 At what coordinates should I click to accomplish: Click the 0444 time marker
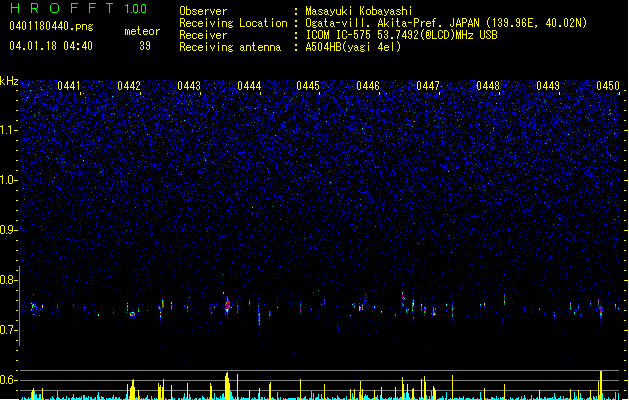pyautogui.click(x=249, y=86)
